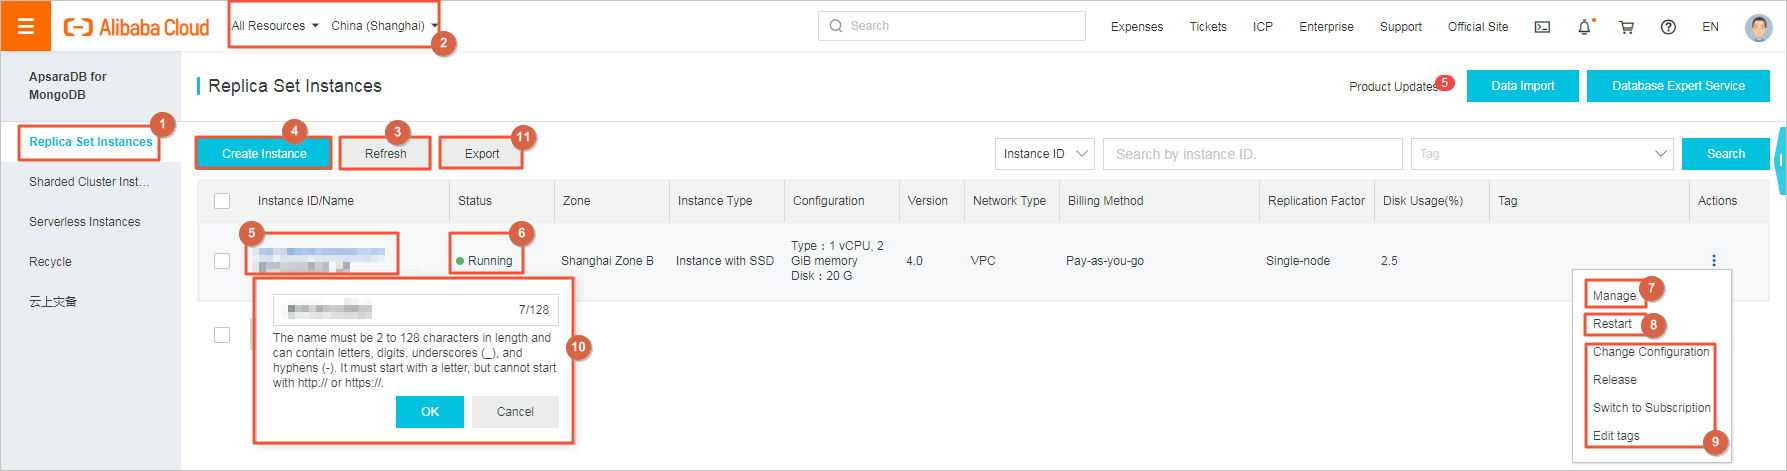The height and width of the screenshot is (471, 1787).
Task: Click the Search button next to the Tag filter
Action: 1725,154
